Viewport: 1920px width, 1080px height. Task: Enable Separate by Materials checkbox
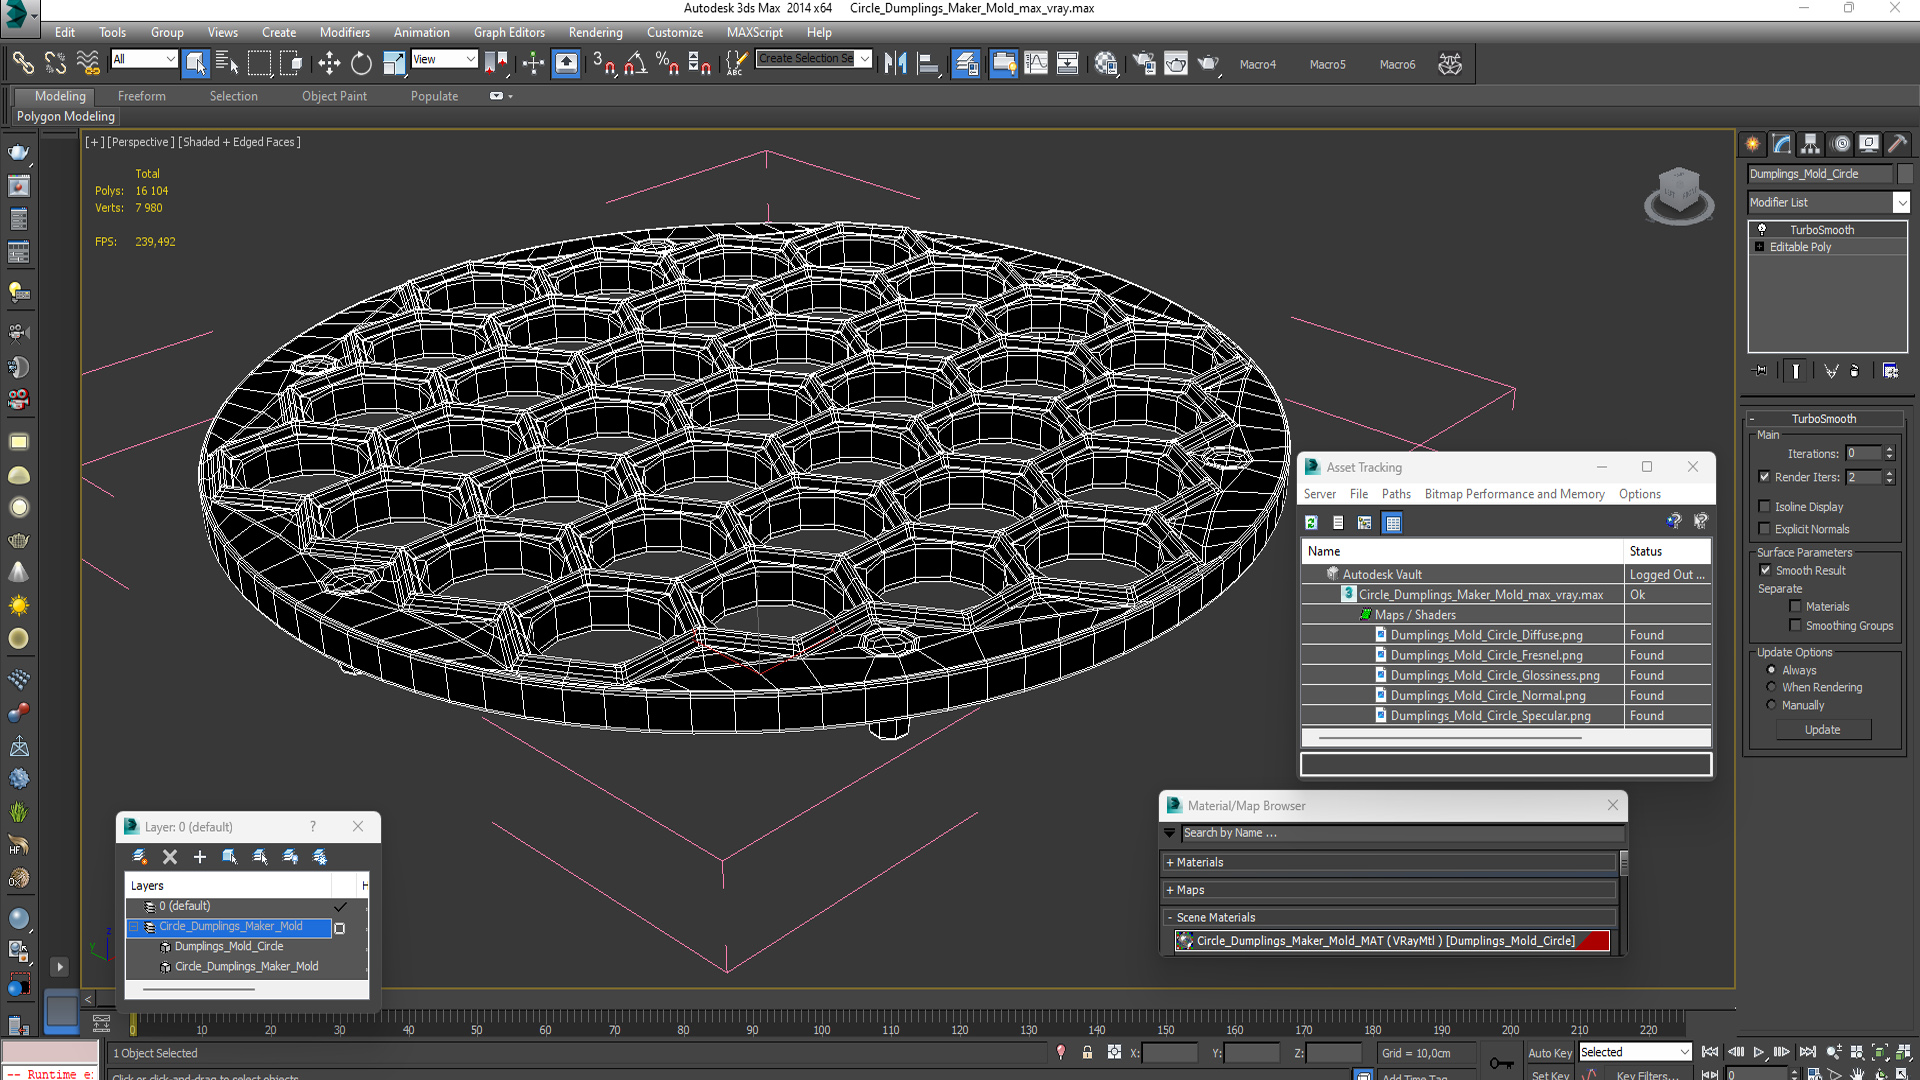tap(1795, 606)
